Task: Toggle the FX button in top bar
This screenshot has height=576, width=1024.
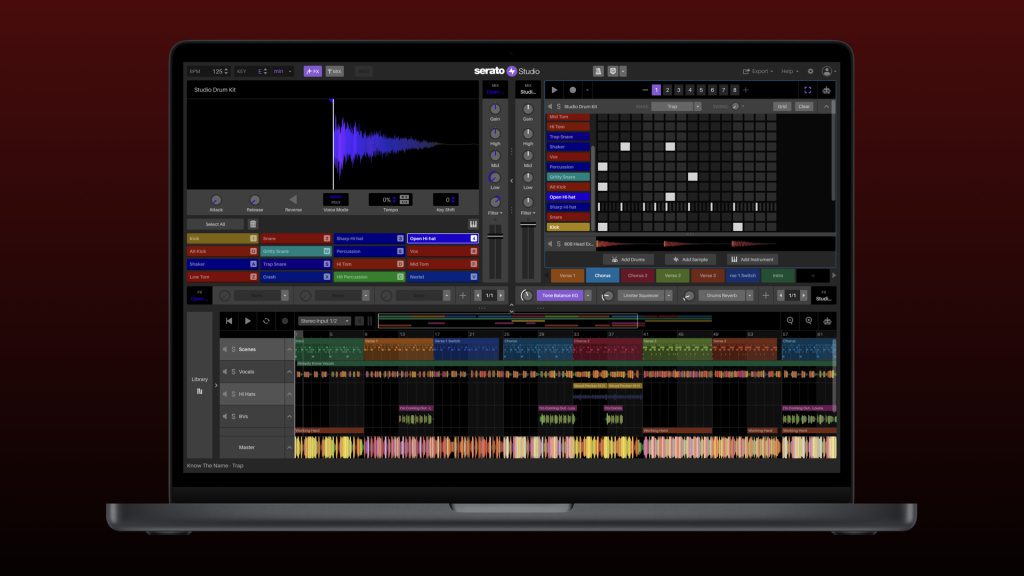Action: [x=313, y=71]
